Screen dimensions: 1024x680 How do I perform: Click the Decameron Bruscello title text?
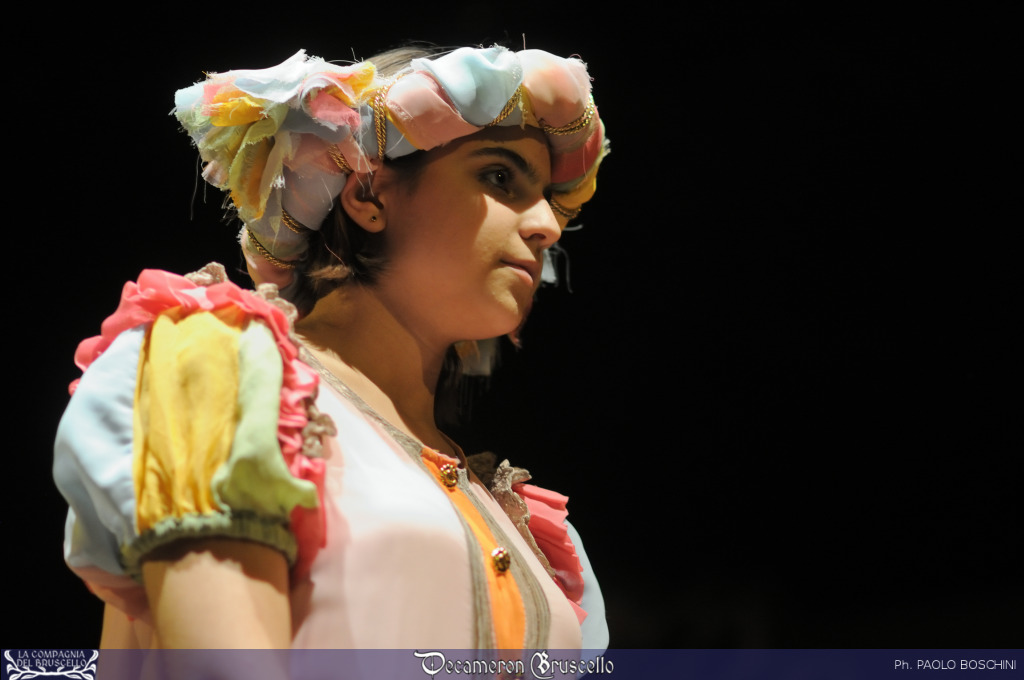pyautogui.click(x=514, y=665)
